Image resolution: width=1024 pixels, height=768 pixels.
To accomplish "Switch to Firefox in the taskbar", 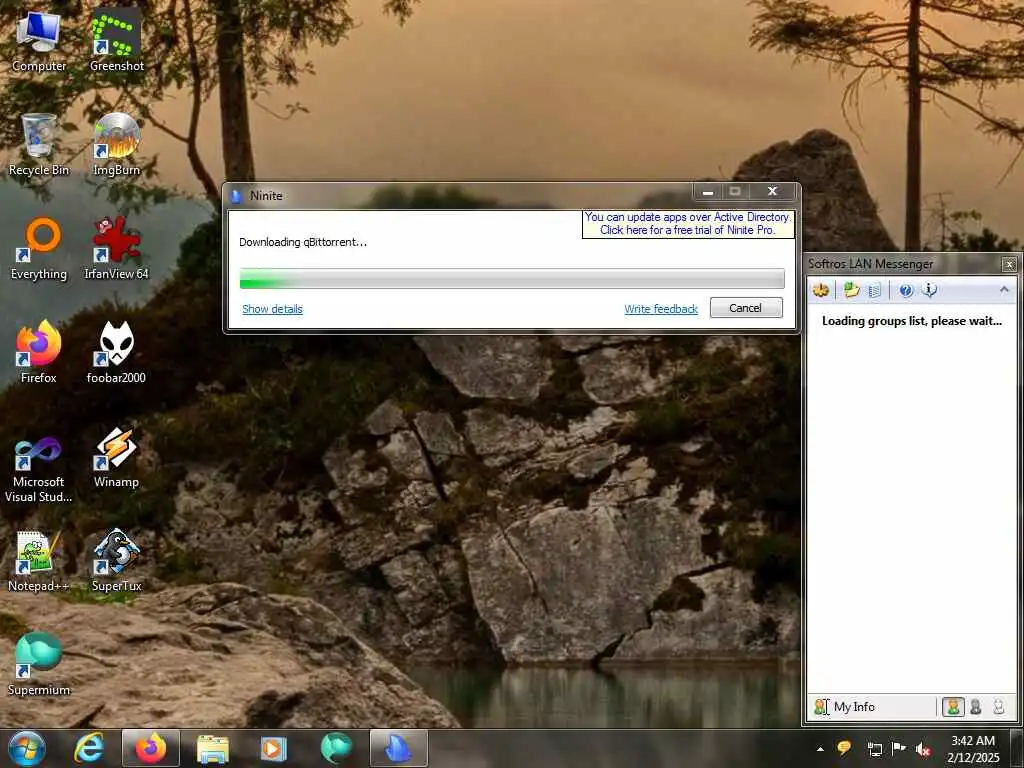I will coord(150,748).
